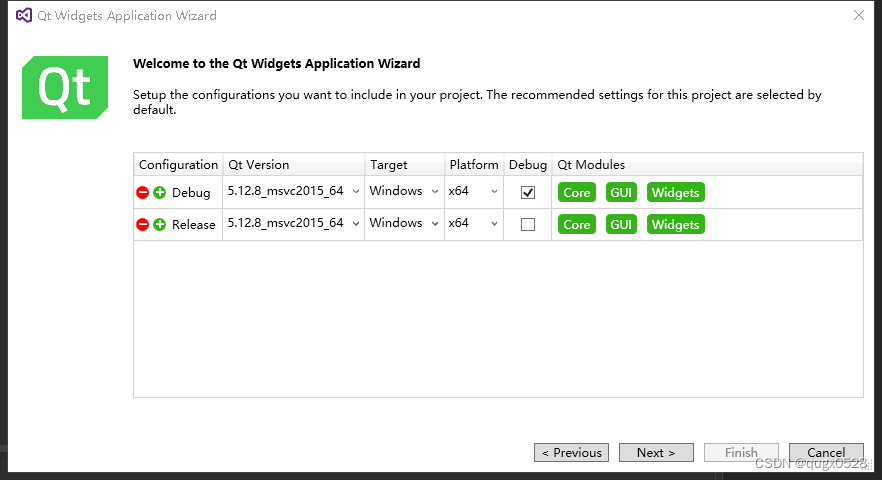This screenshot has height=480, width=882.
Task: Remove the Debug configuration with red minus icon
Action: click(142, 192)
